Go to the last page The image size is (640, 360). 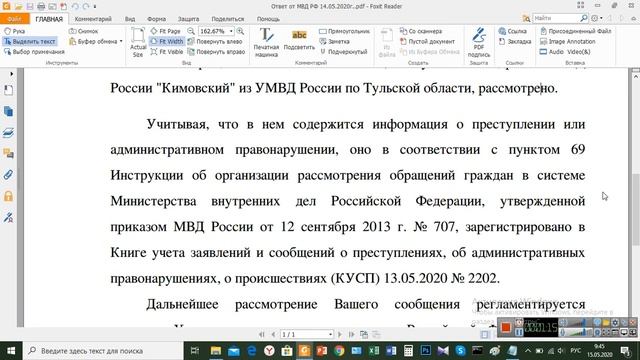point(351,334)
